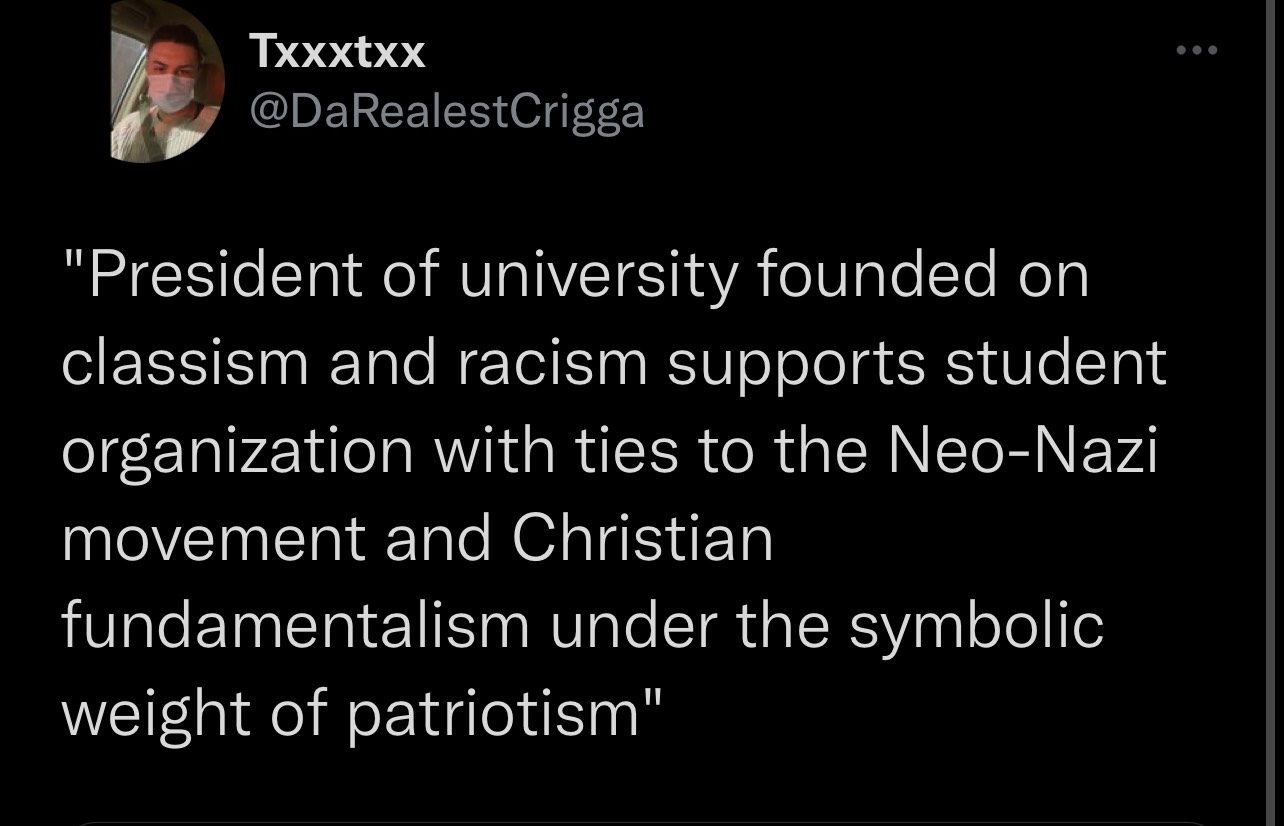Open the quoted tweet card at the bottom edge
This screenshot has width=1284, height=826.
pyautogui.click(x=642, y=821)
